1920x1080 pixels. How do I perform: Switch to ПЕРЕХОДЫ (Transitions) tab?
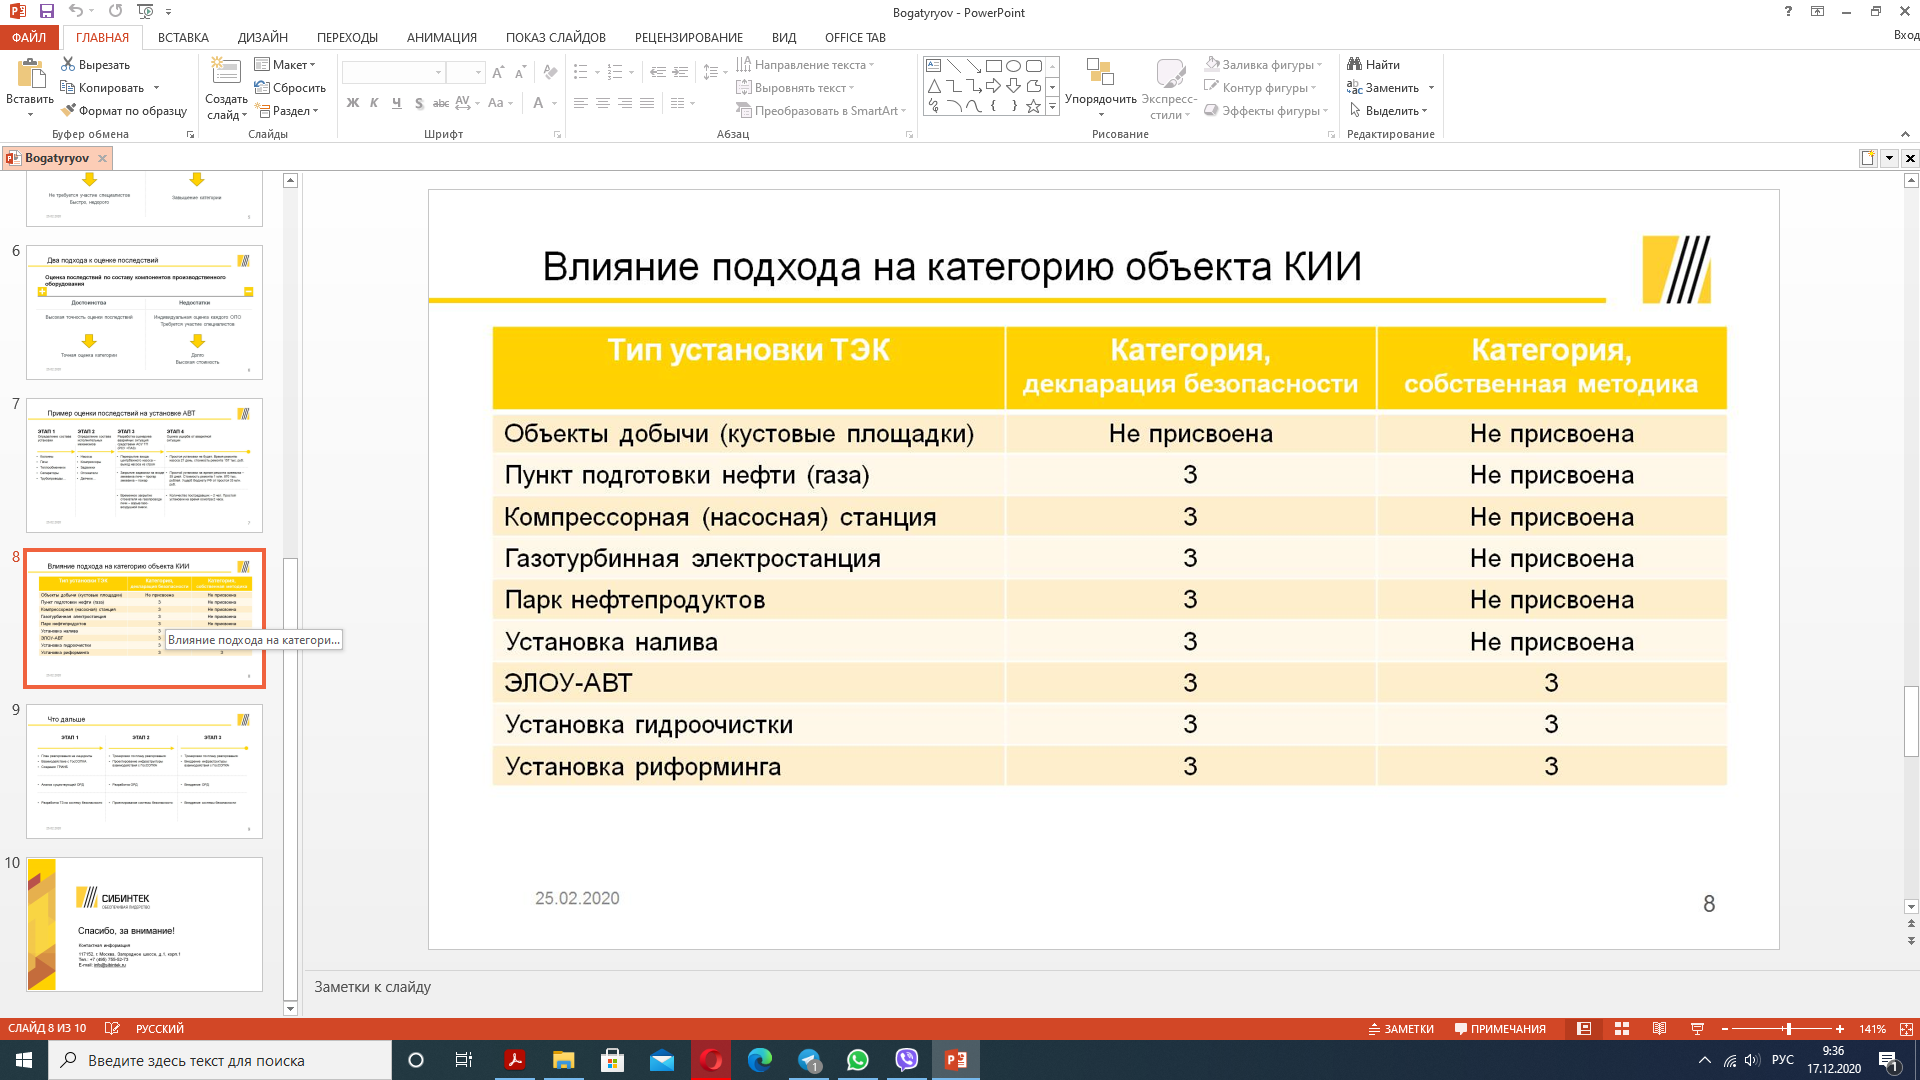coord(347,37)
